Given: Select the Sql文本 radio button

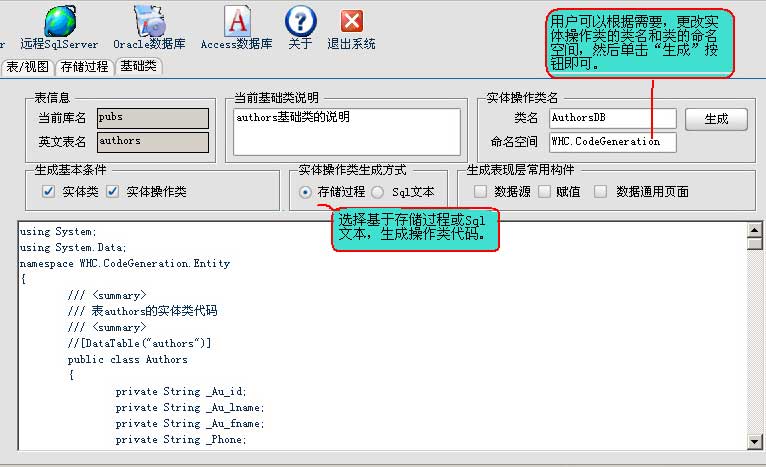Looking at the screenshot, I should [x=378, y=191].
